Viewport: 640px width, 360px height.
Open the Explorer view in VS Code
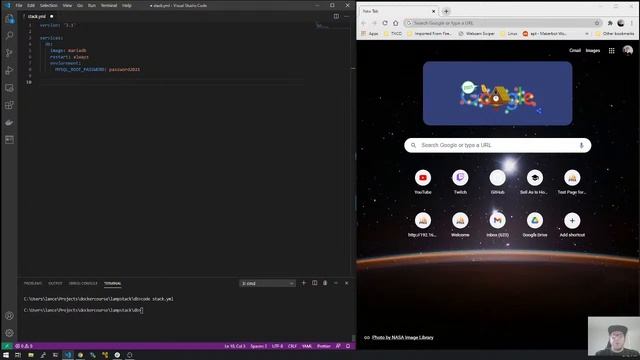point(9,19)
